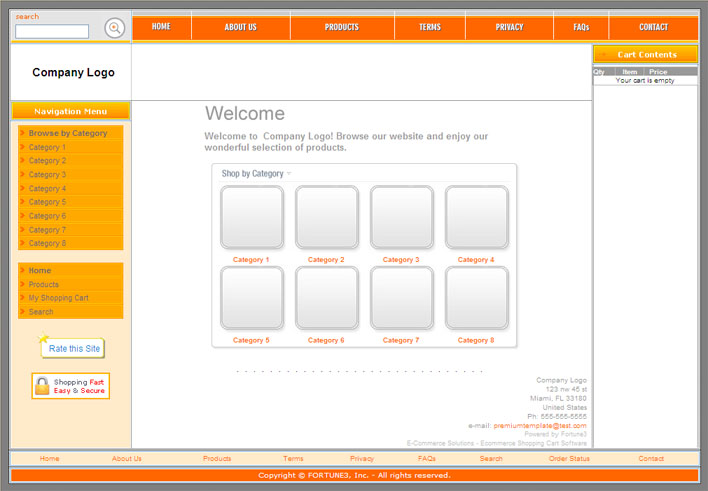Click the Rate this Site star badge
The height and width of the screenshot is (491, 708).
(x=71, y=348)
